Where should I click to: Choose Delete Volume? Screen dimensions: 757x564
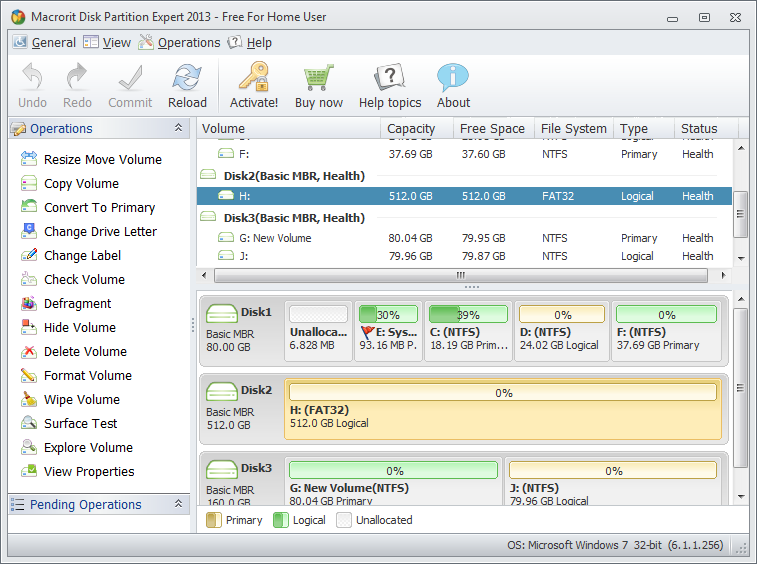pyautogui.click(x=74, y=351)
